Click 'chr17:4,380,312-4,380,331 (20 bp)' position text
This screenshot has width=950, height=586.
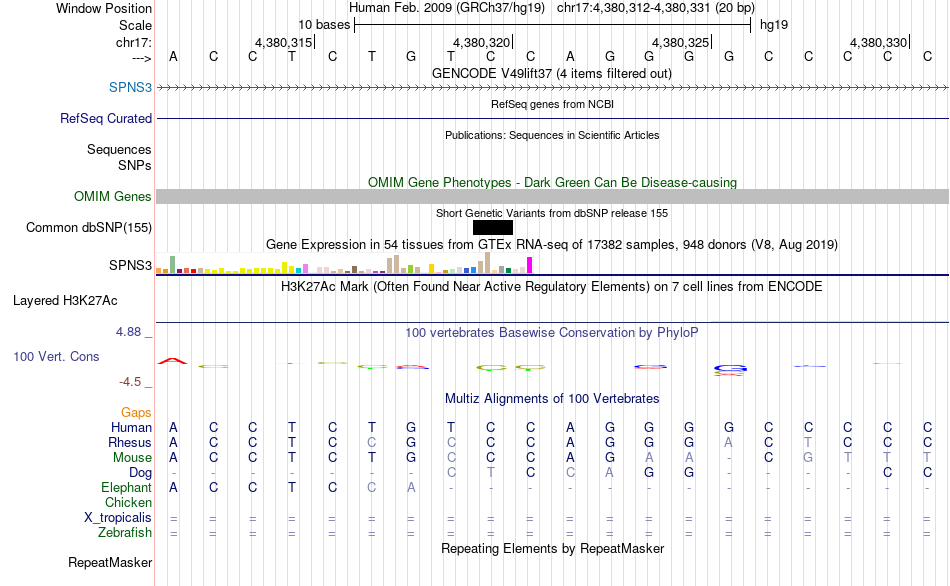(656, 8)
